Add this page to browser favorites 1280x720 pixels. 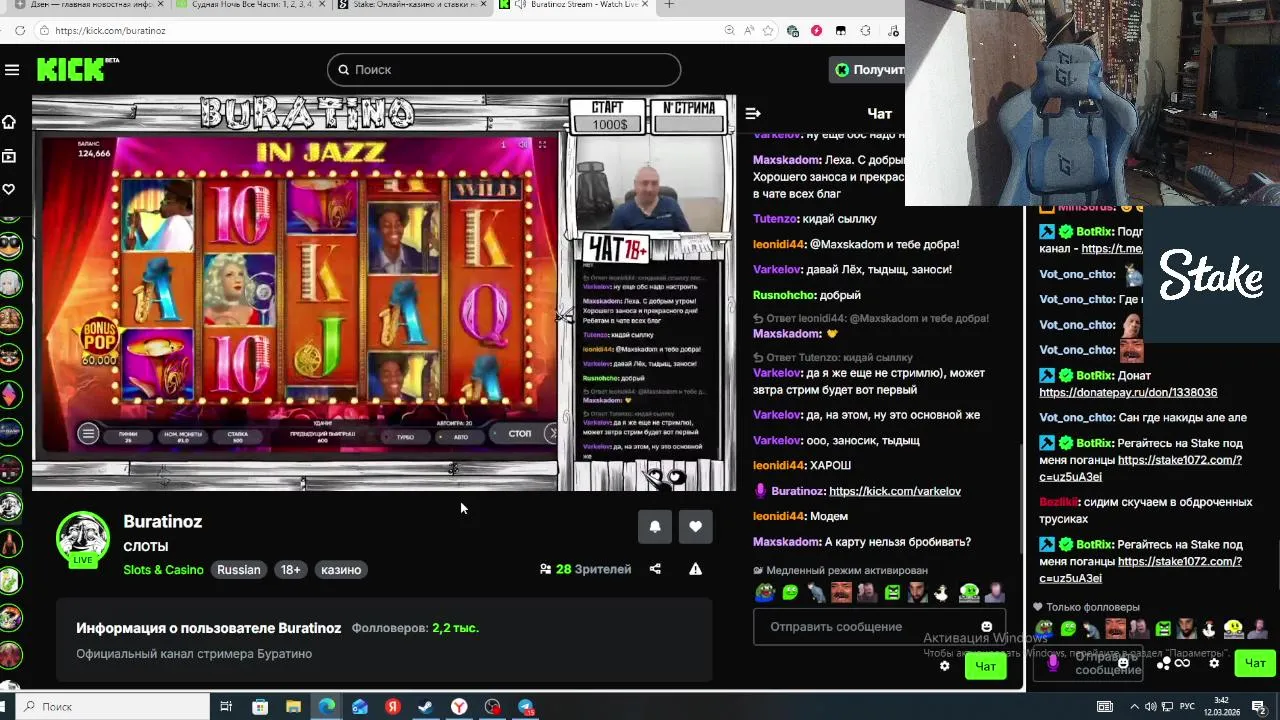pos(769,31)
